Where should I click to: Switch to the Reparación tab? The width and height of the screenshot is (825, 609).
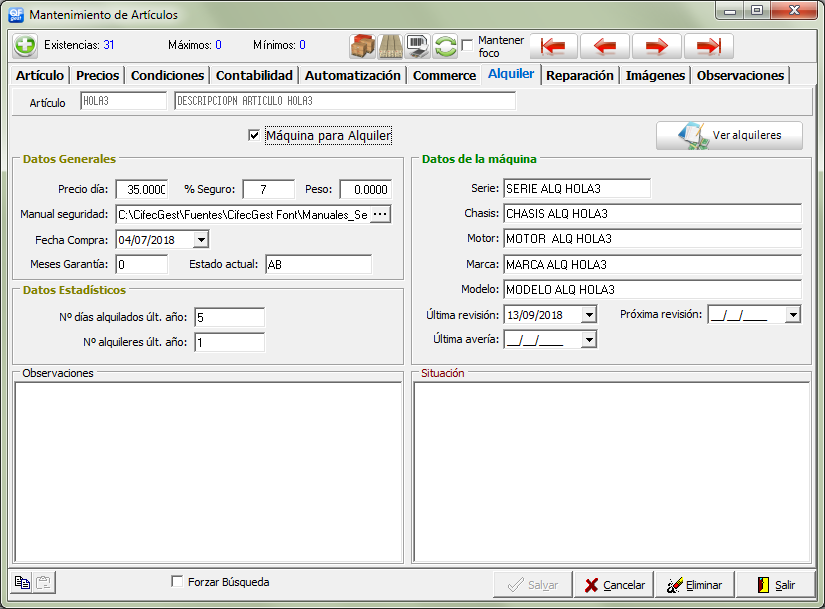580,75
